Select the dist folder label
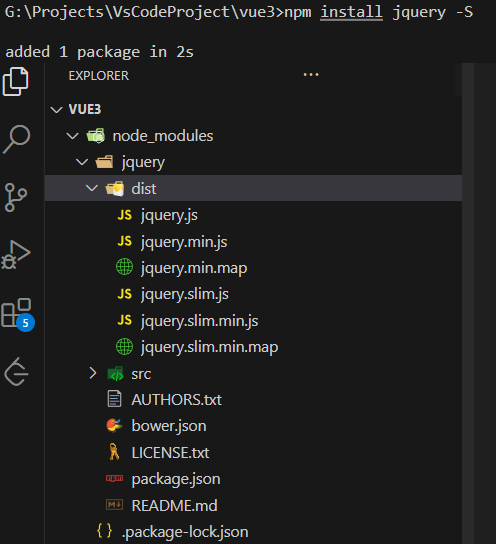The image size is (496, 544). tap(144, 189)
